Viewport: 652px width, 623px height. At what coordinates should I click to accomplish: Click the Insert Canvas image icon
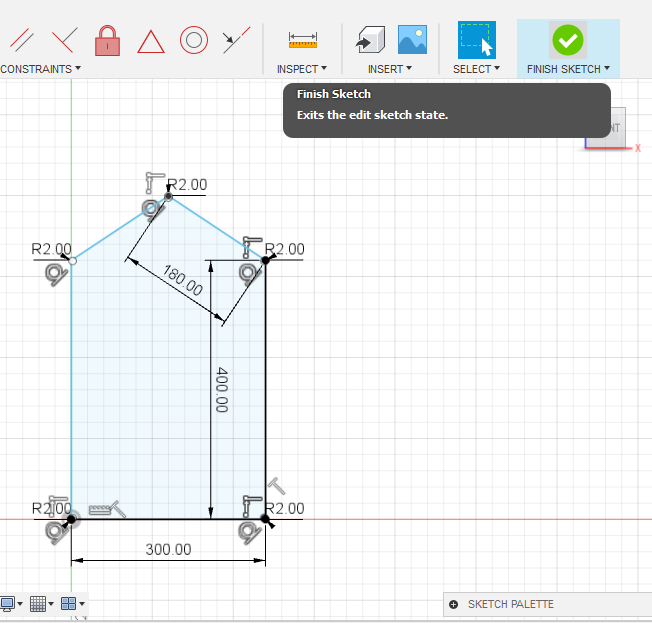(412, 40)
